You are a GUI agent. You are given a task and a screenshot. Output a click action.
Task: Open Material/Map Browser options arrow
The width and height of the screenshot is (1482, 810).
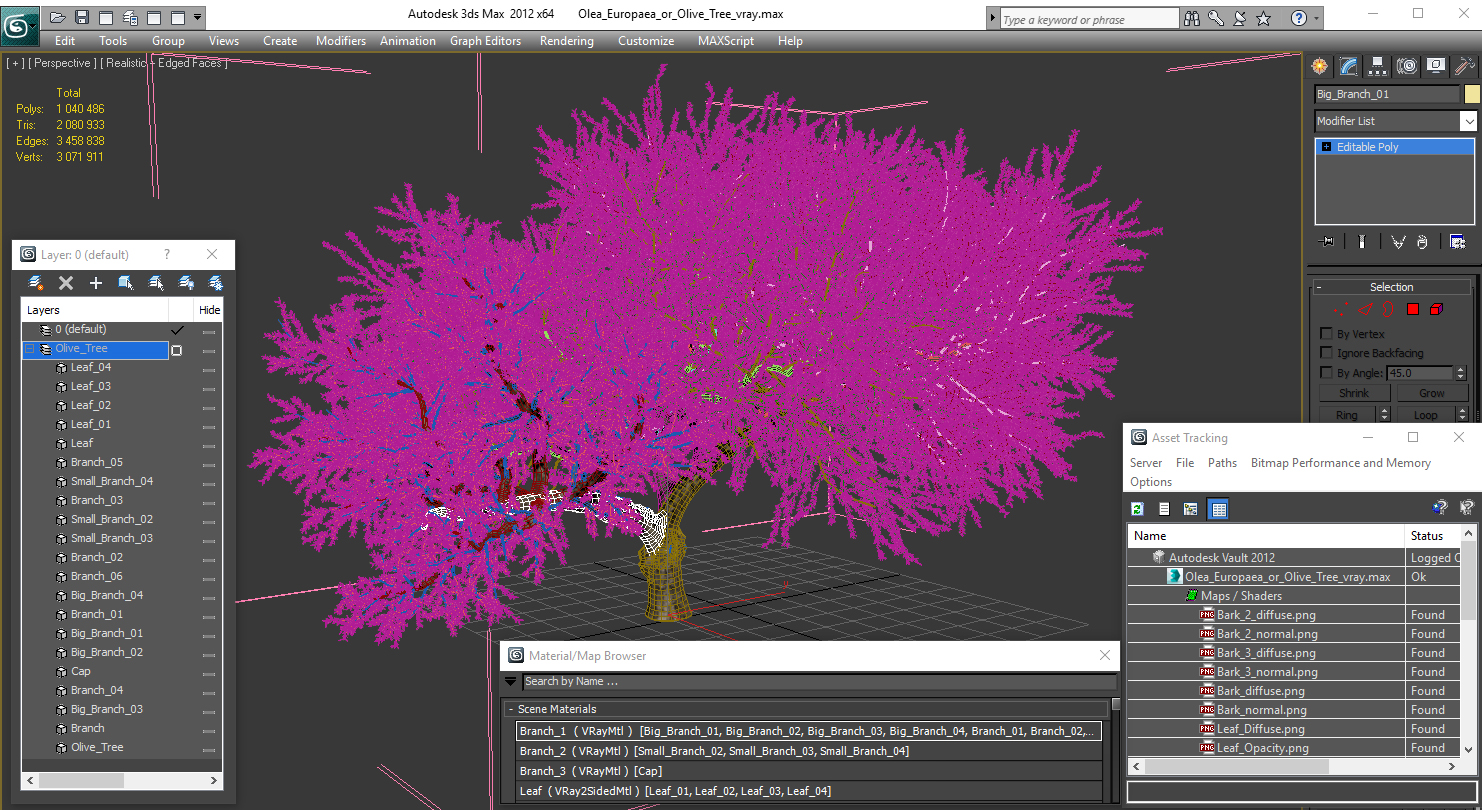[x=510, y=682]
